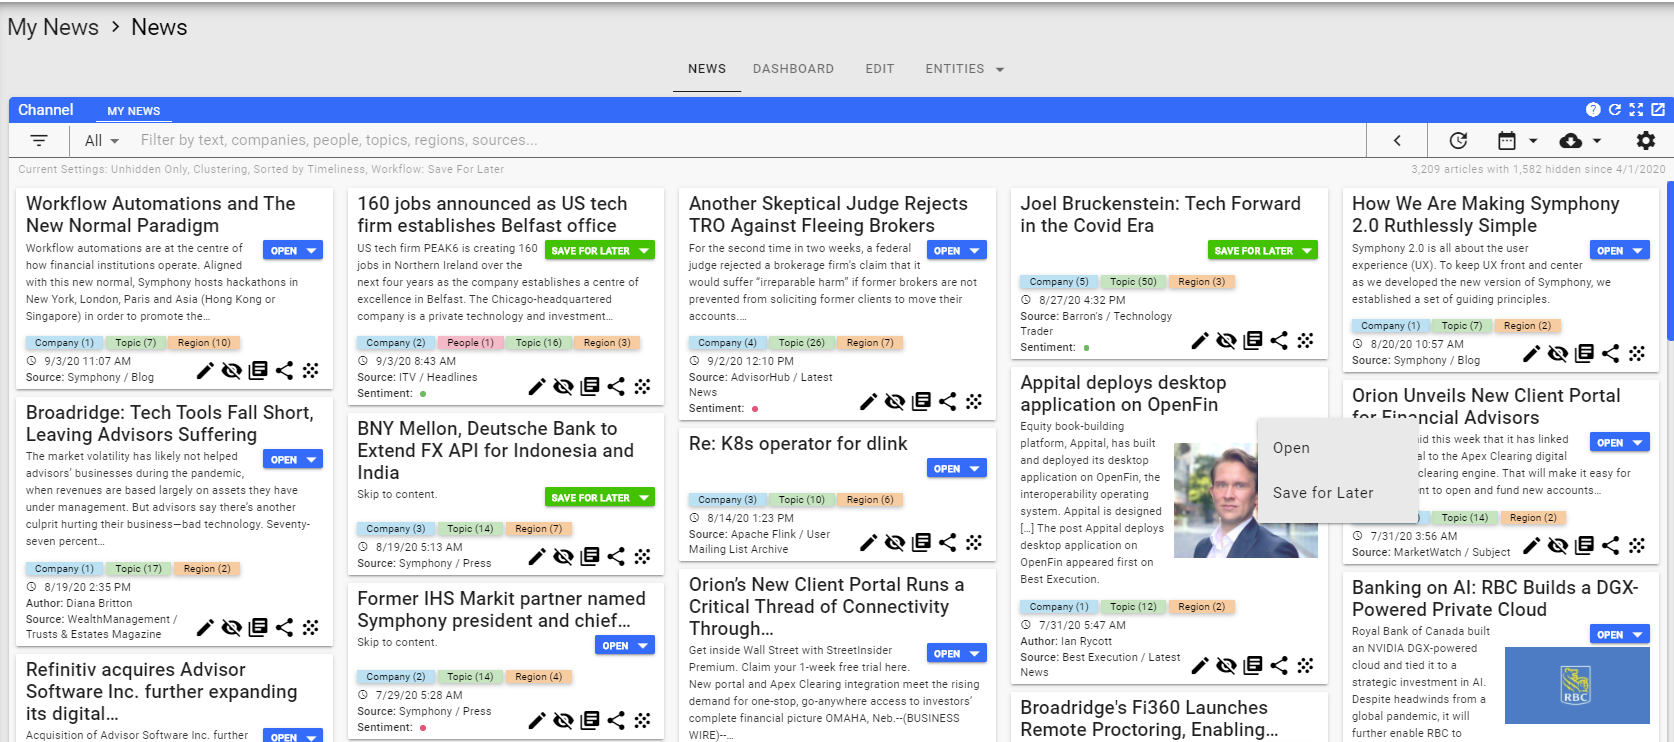1674x742 pixels.
Task: Hide the Joel Bruckenstein article
Action: (x=1227, y=341)
